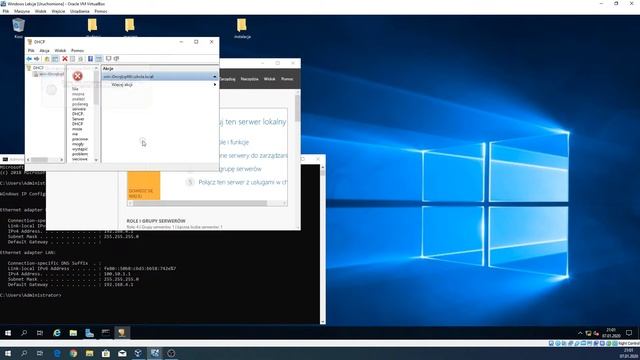Click the Back arrow in DHCP toolbar
Image resolution: width=640 pixels, height=360 pixels.
point(29,59)
